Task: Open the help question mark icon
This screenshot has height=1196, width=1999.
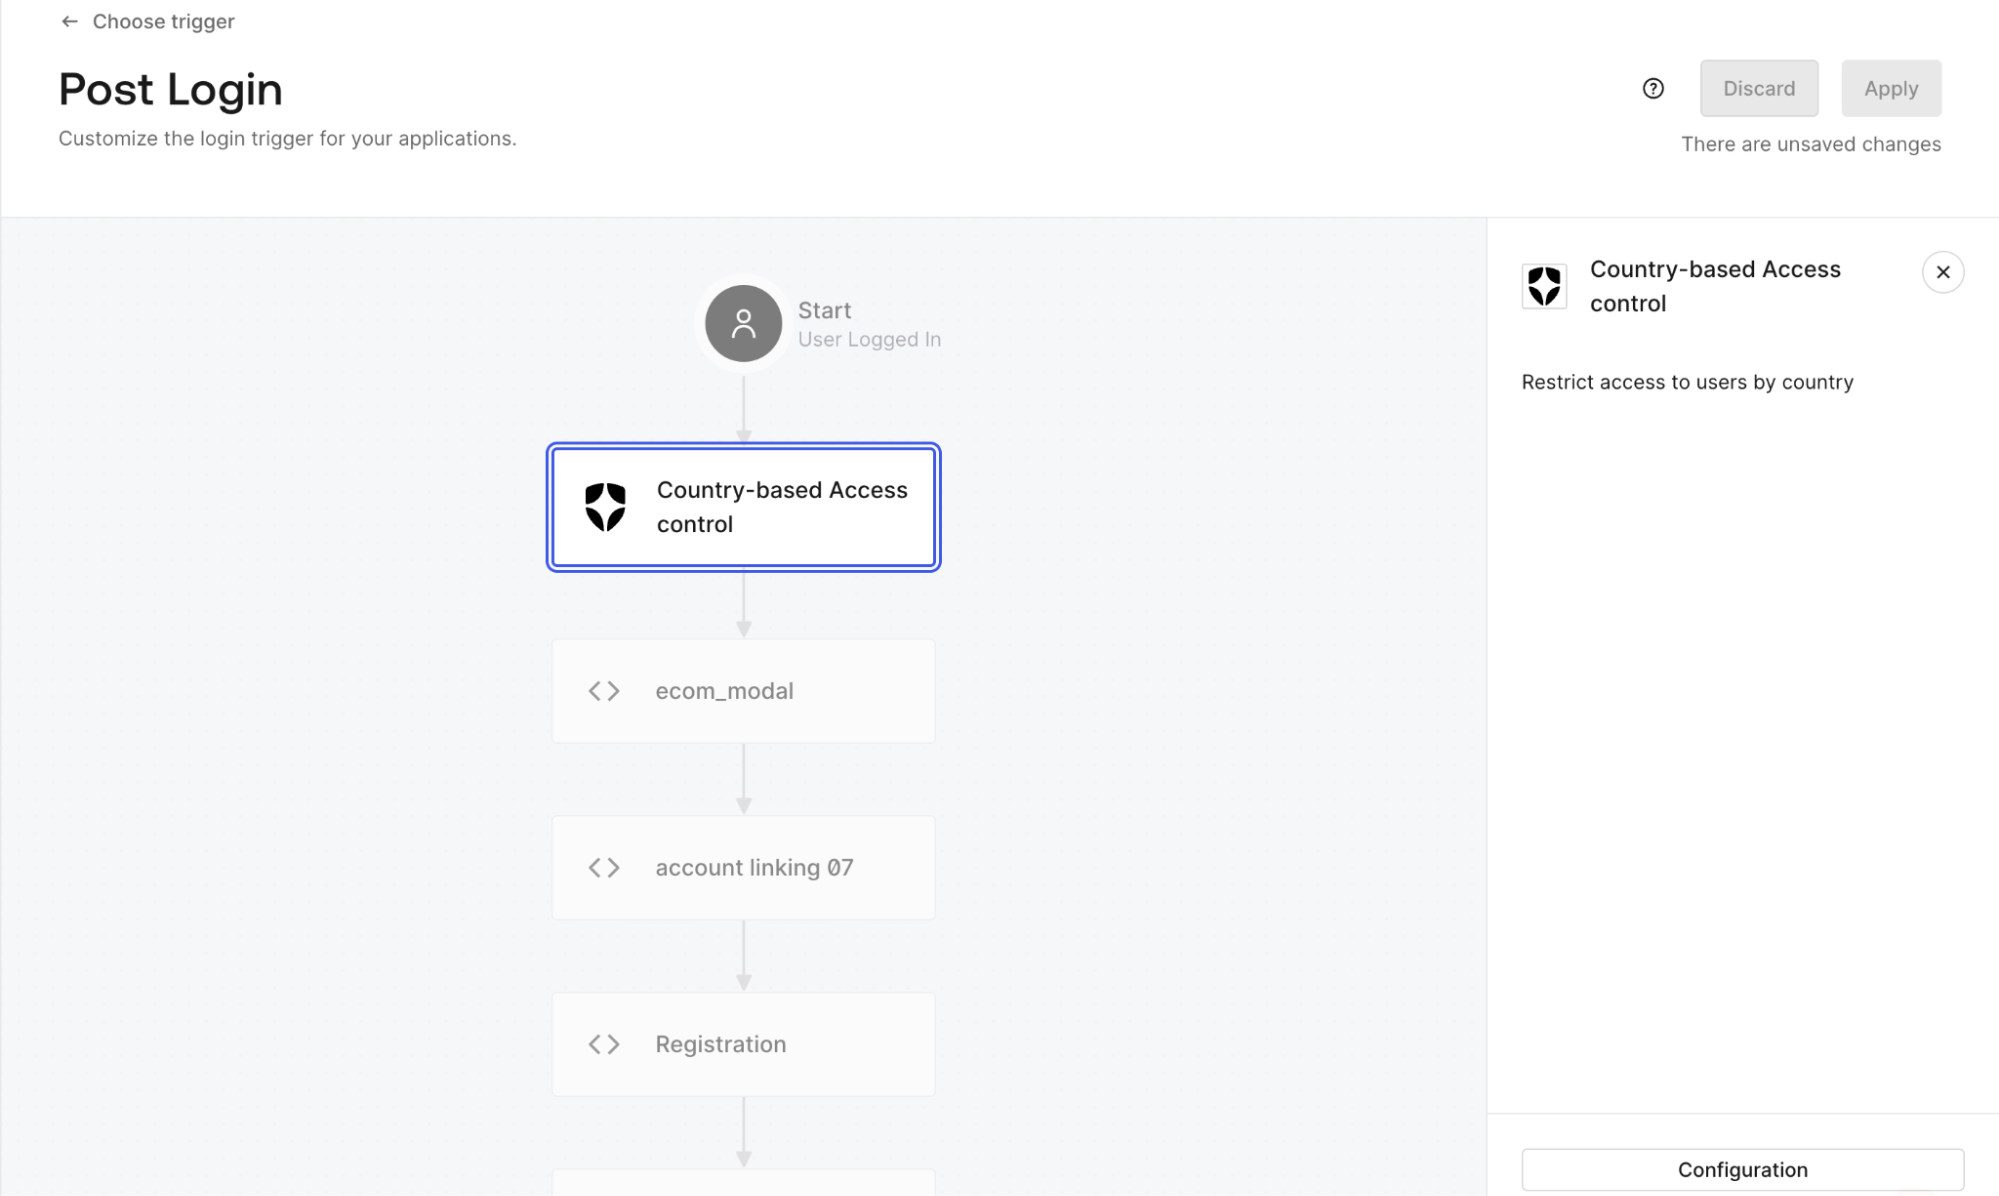Action: click(1653, 89)
